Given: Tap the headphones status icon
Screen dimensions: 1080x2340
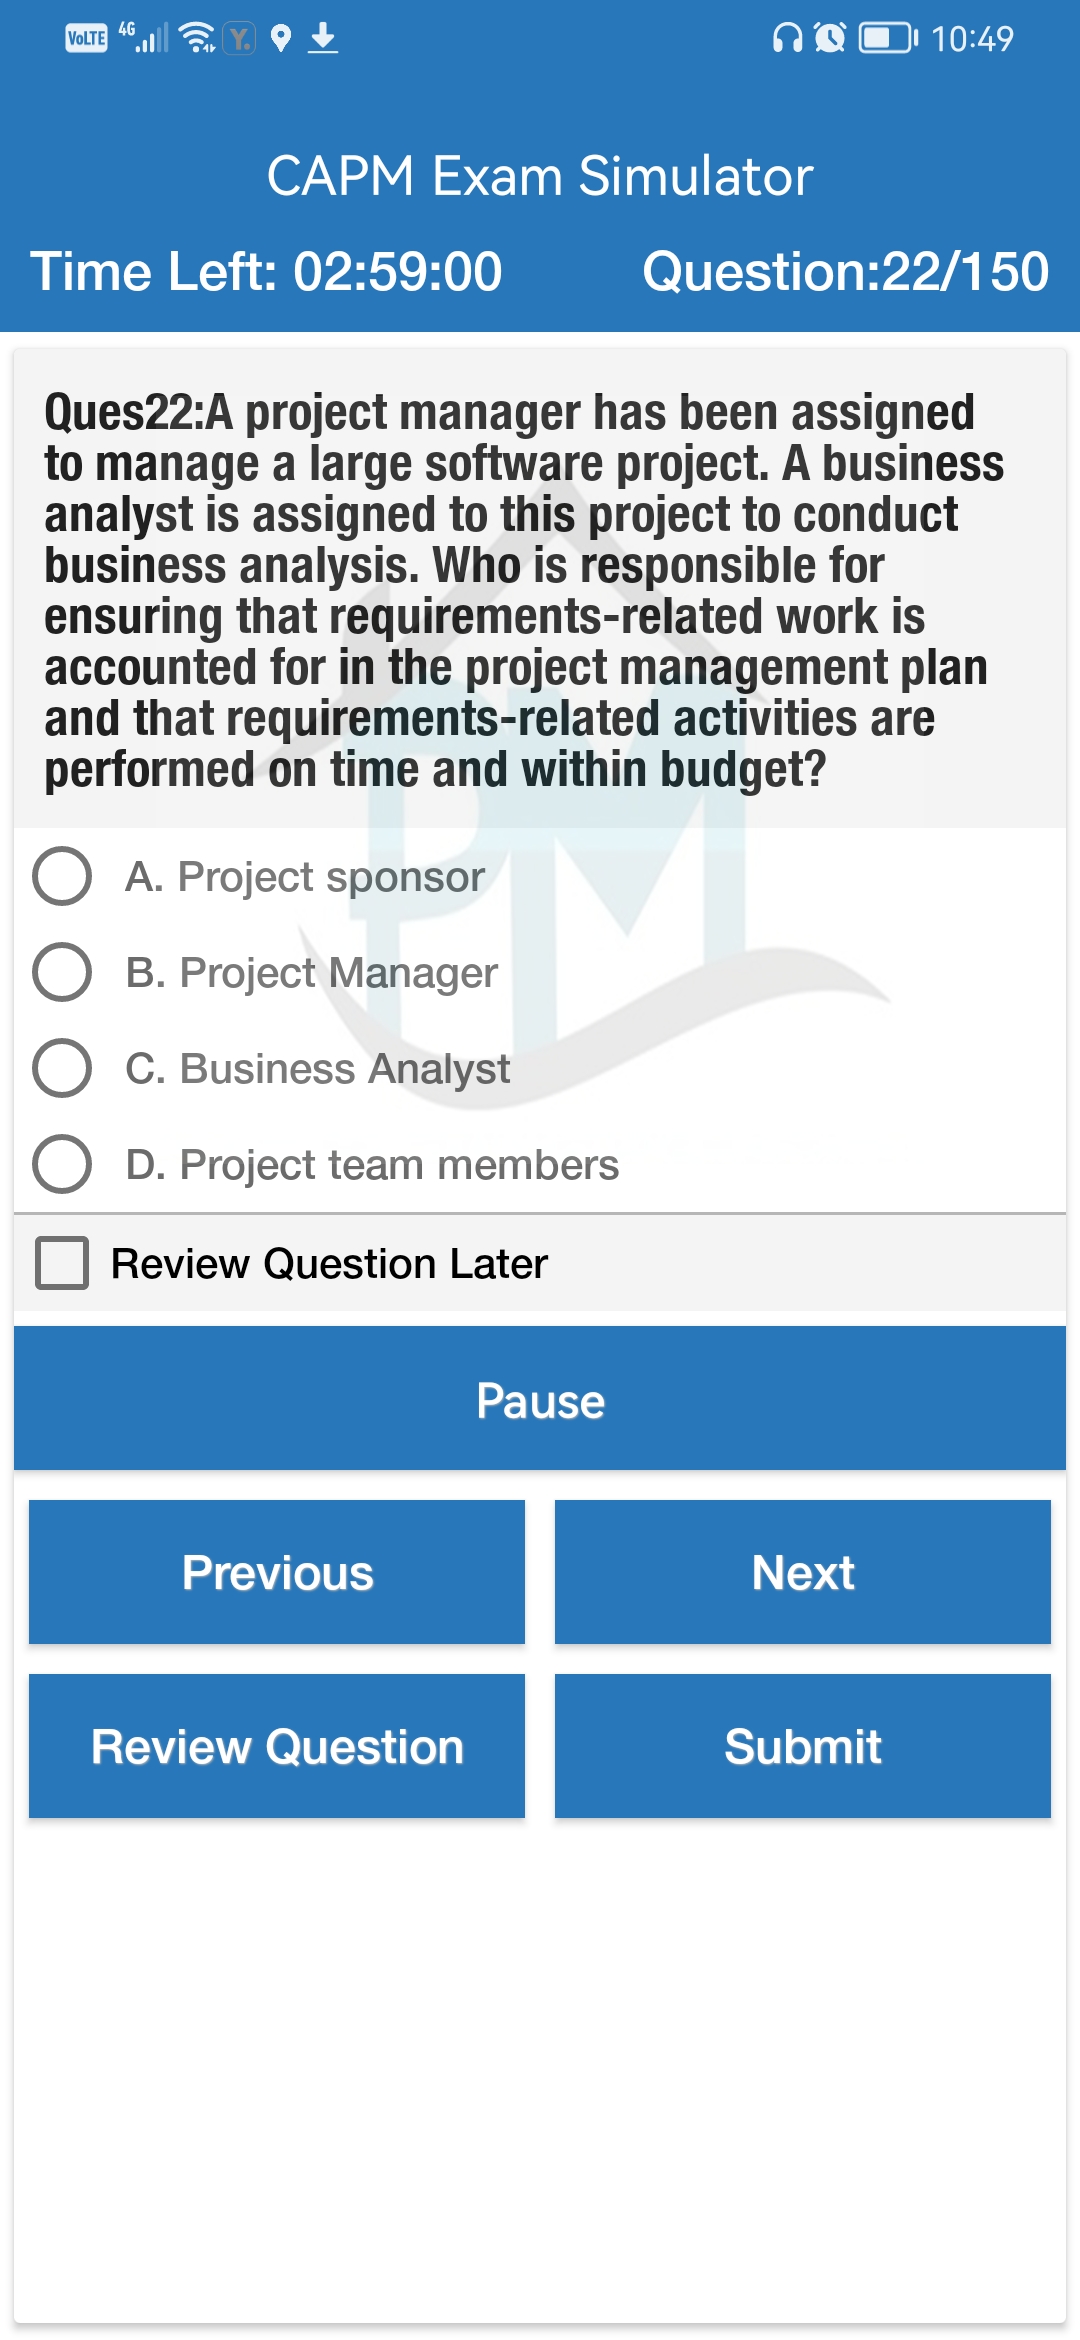Looking at the screenshot, I should click(x=788, y=39).
